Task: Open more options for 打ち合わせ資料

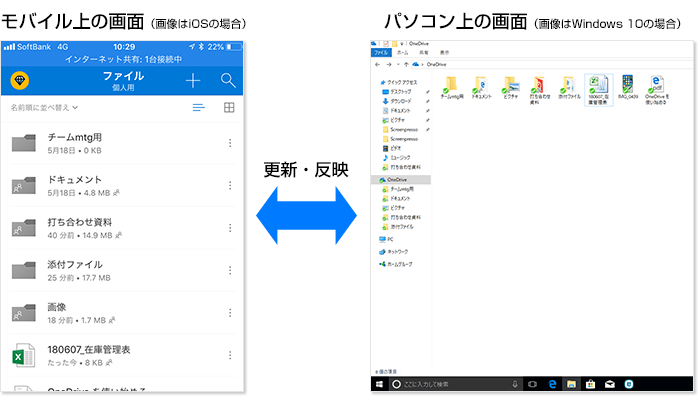Action: (230, 228)
